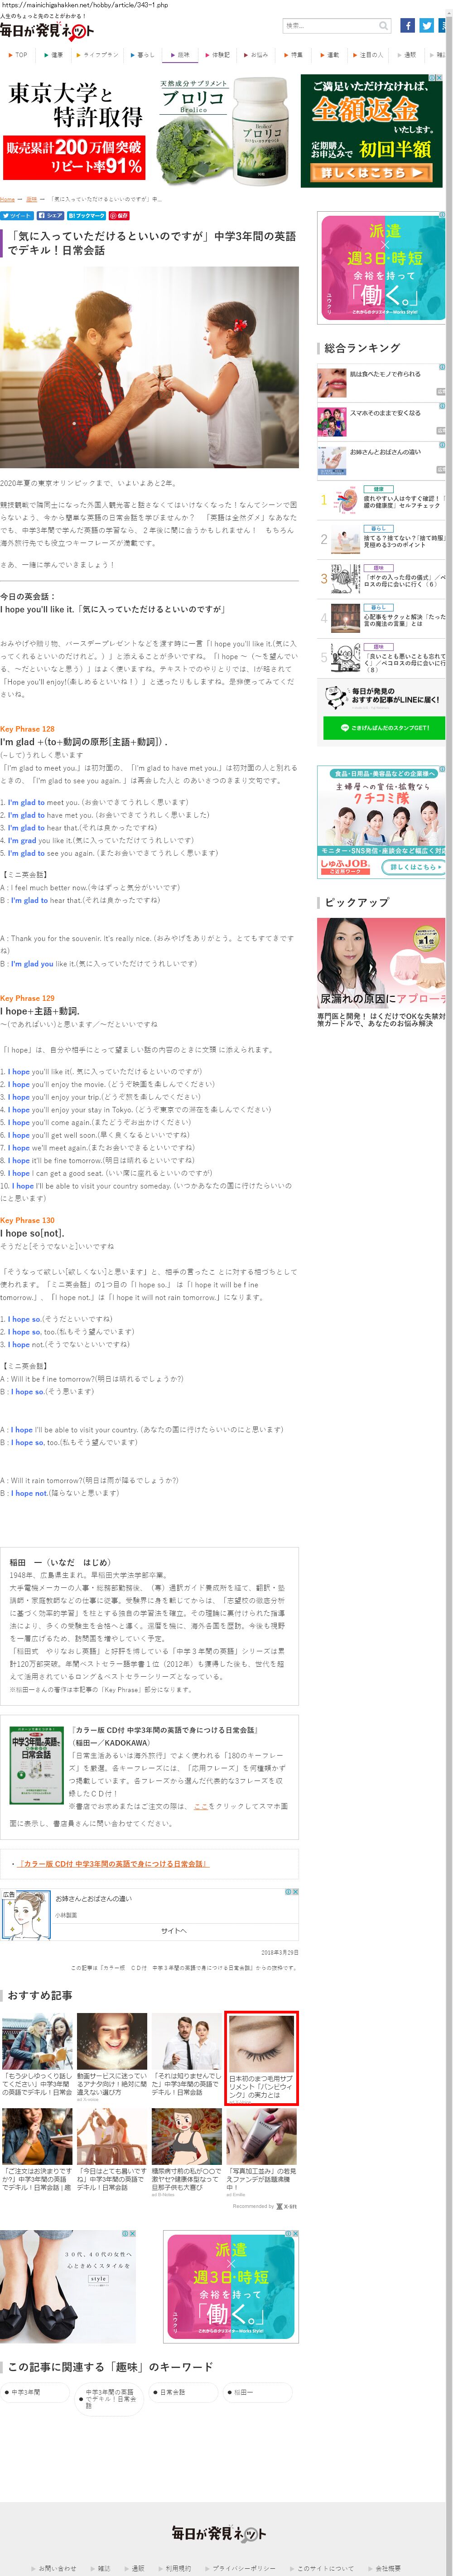Image resolution: width=453 pixels, height=2576 pixels.
Task: Open the 派遣×週3日・時短 ad beside the shoes ad
Action: 231,2287
